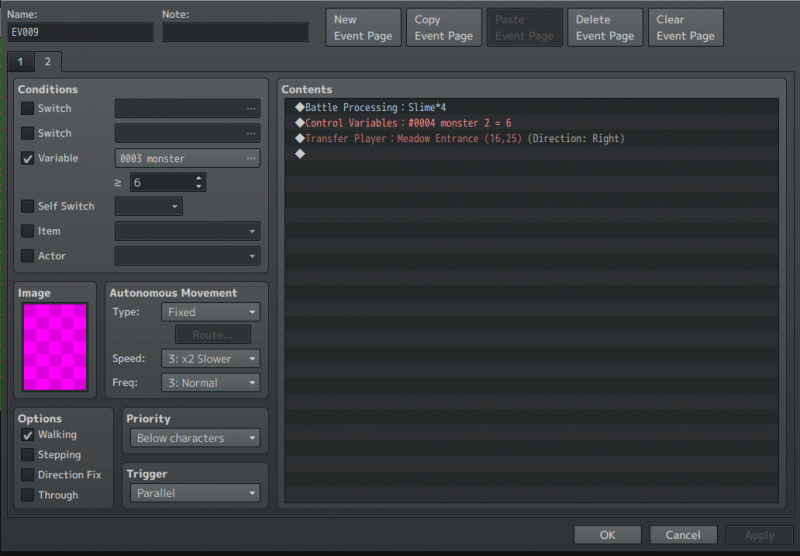Uncheck the Variable condition checkbox
Screen dimensions: 800x556
tap(28, 158)
